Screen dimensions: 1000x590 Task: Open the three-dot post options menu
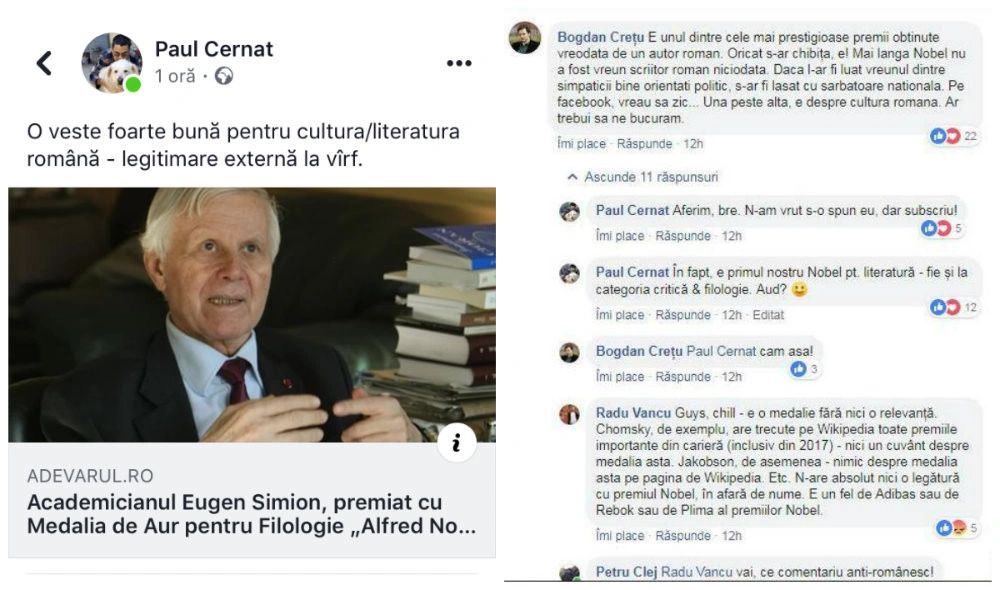(x=459, y=63)
